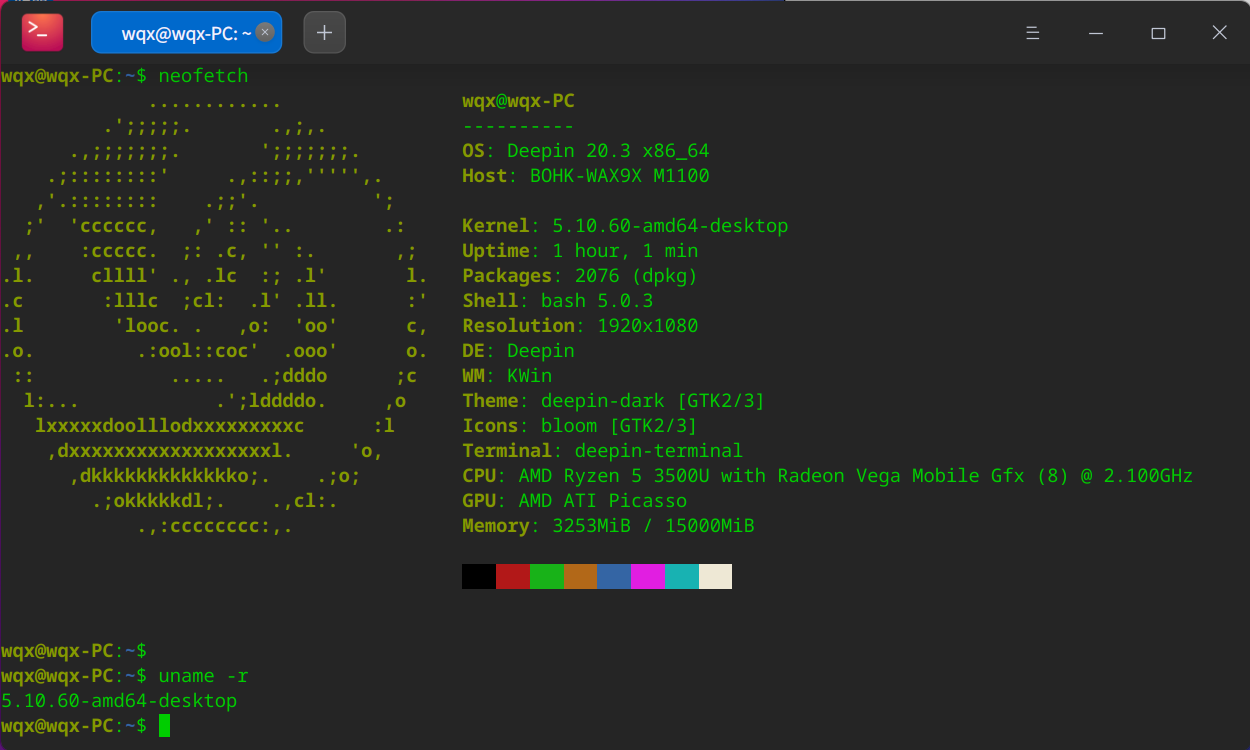
Task: Click the deepin-terminal app icon
Action: click(x=40, y=31)
